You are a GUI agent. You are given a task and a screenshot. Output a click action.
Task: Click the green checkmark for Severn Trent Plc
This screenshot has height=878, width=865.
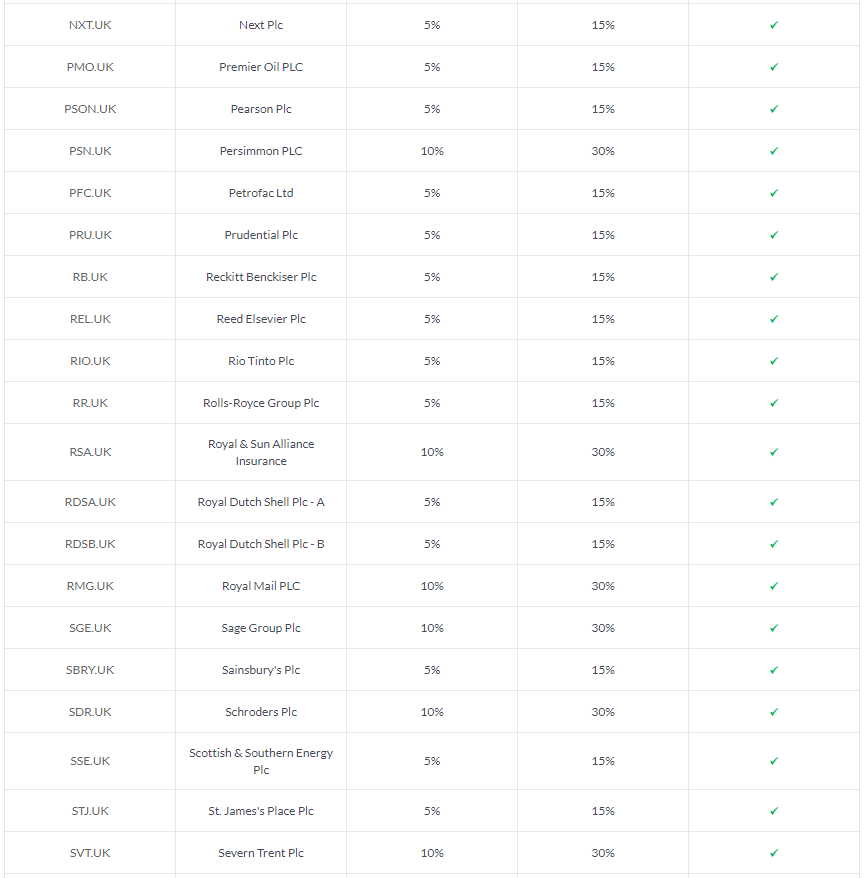click(774, 853)
